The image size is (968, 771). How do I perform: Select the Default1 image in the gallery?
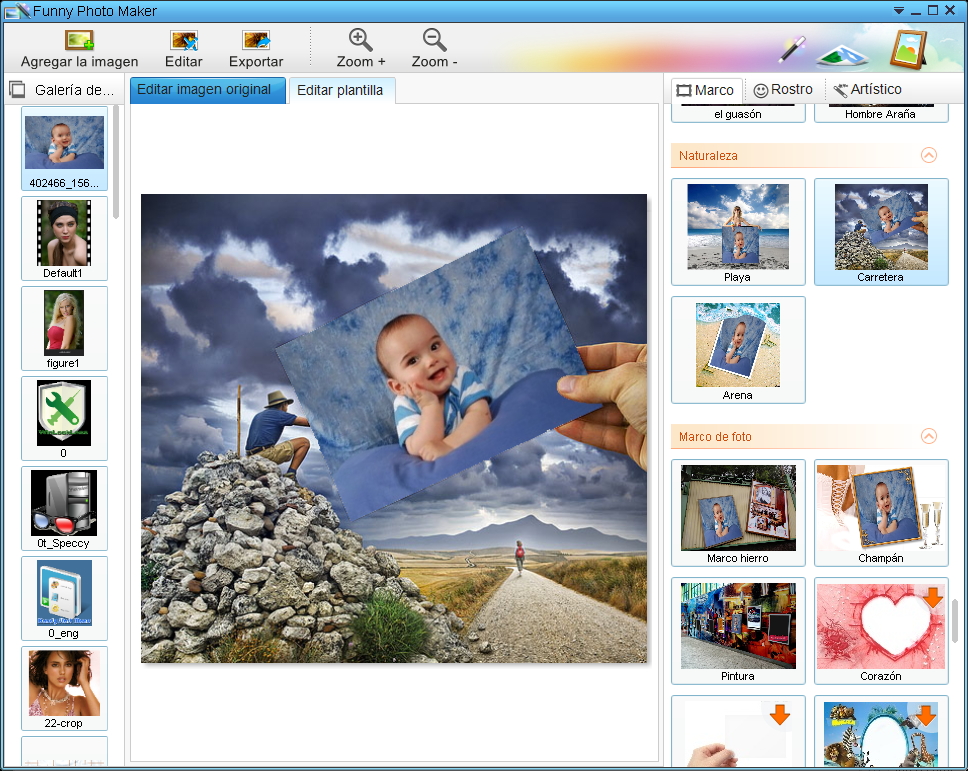coord(63,237)
